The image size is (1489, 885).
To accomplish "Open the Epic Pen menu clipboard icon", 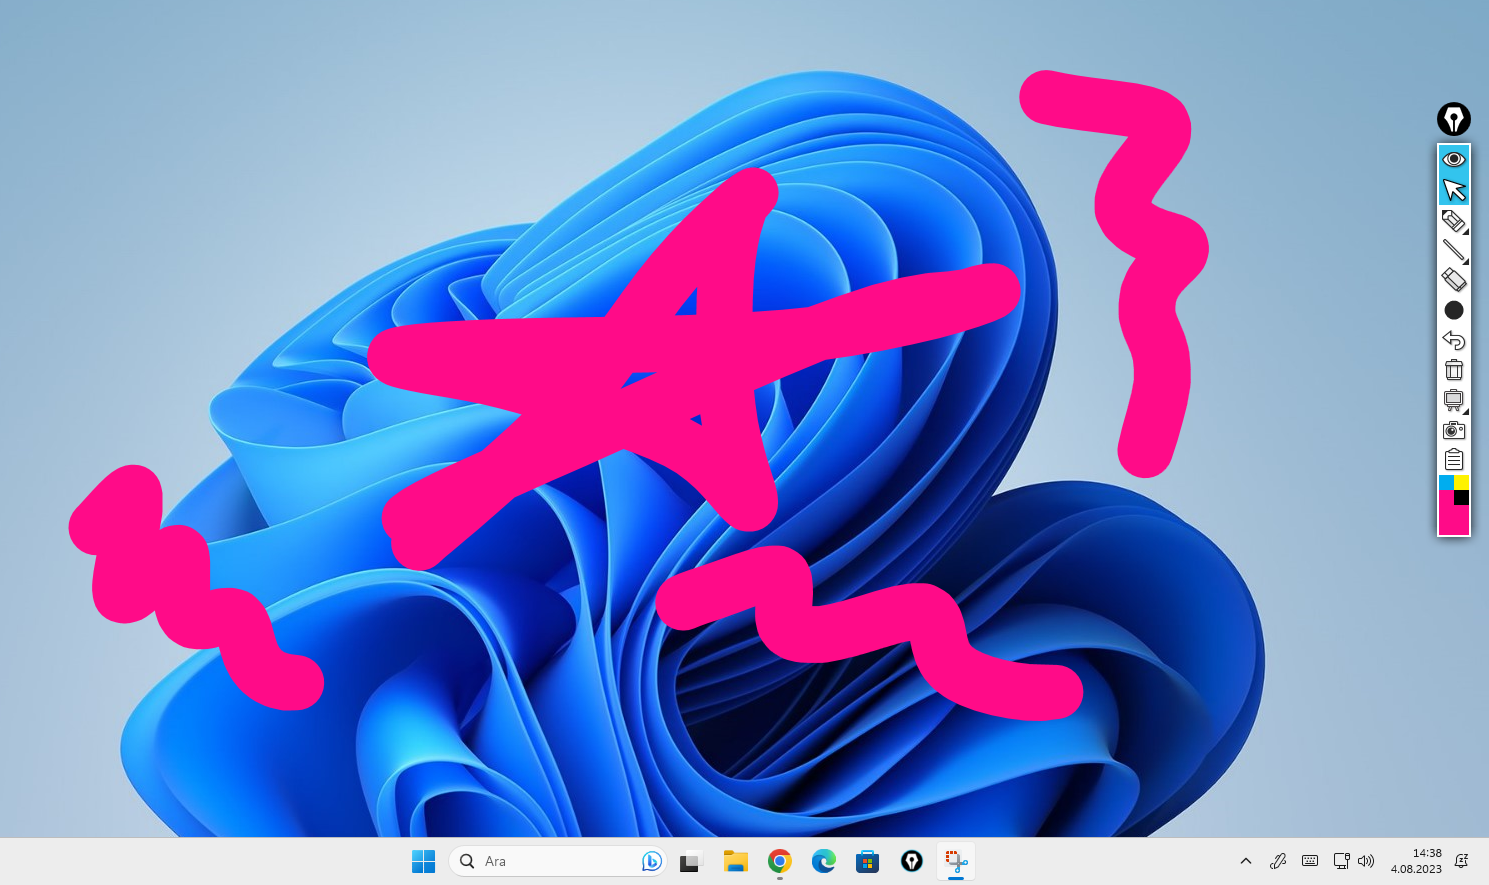I will coord(1454,460).
